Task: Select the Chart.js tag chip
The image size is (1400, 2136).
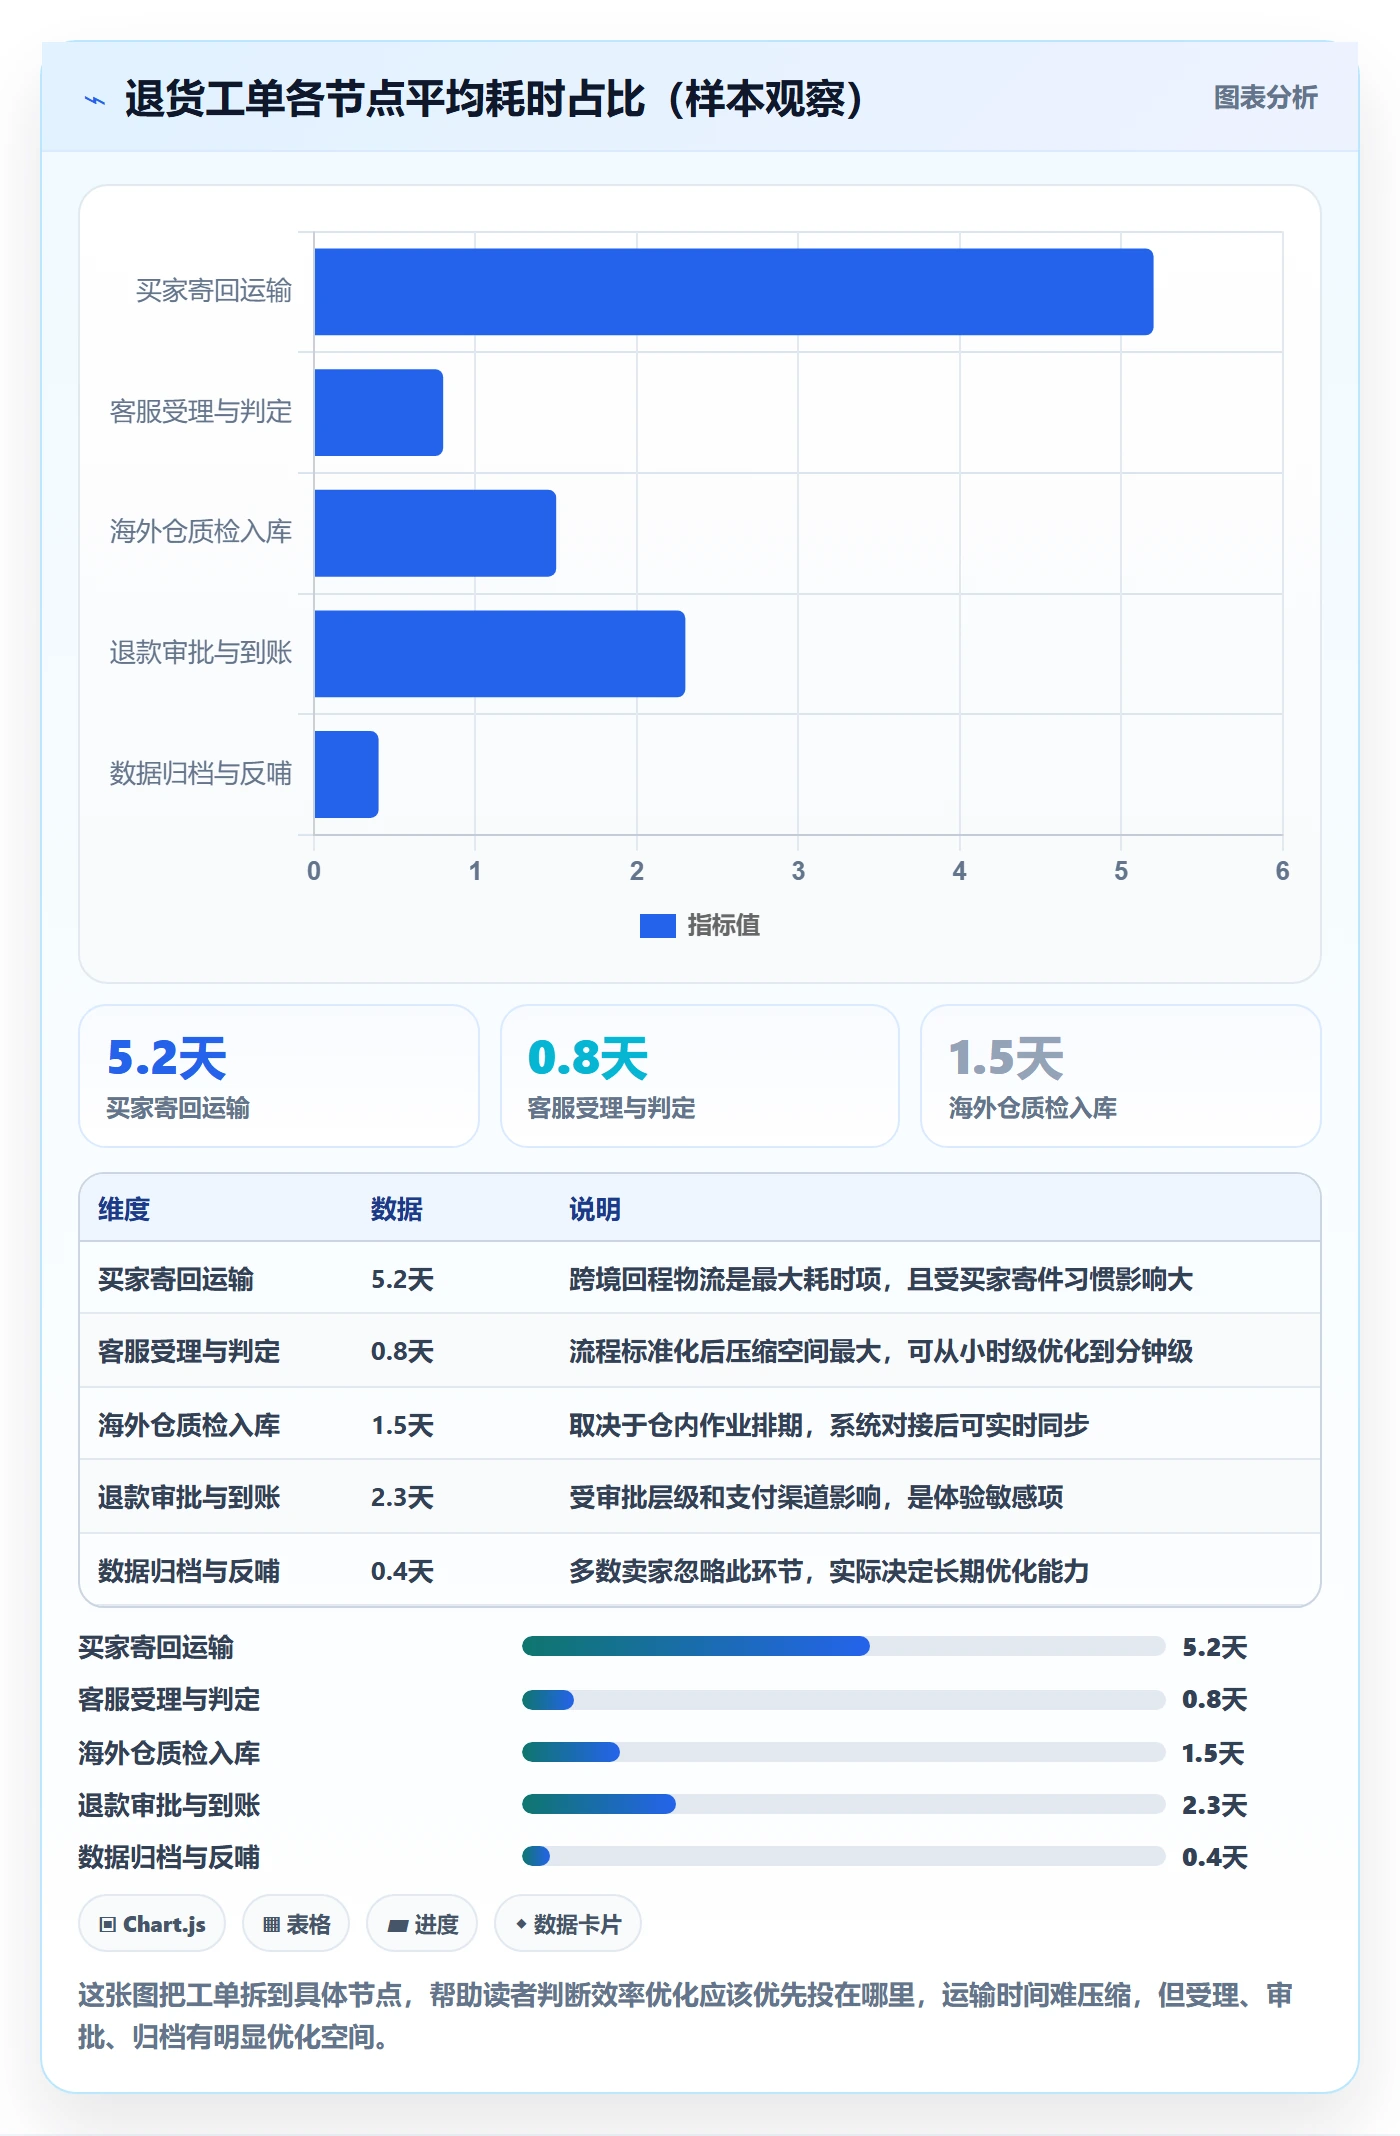Action: [x=152, y=1924]
